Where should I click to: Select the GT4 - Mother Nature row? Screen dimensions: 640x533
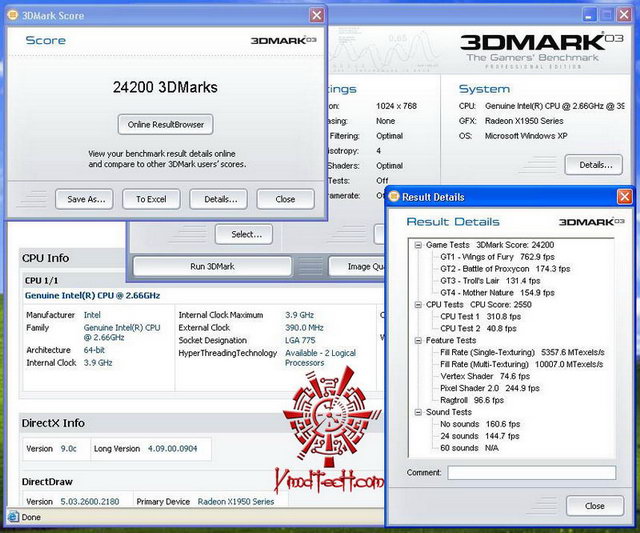tap(497, 293)
